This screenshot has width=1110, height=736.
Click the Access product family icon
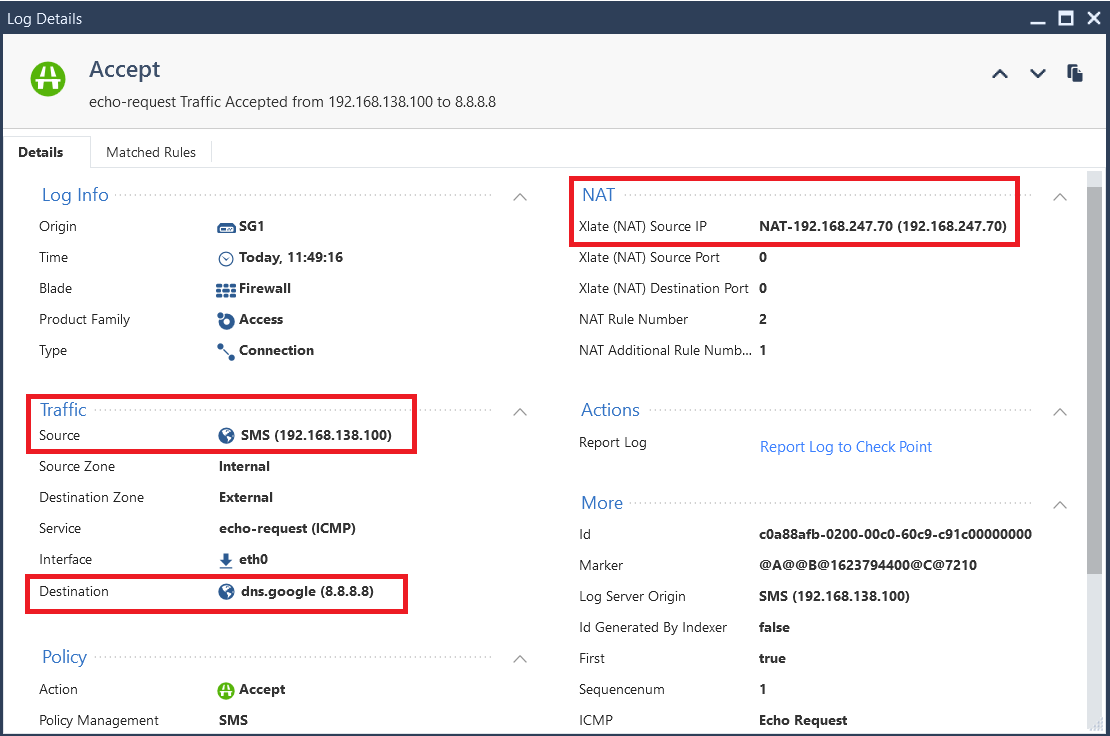[x=226, y=321]
